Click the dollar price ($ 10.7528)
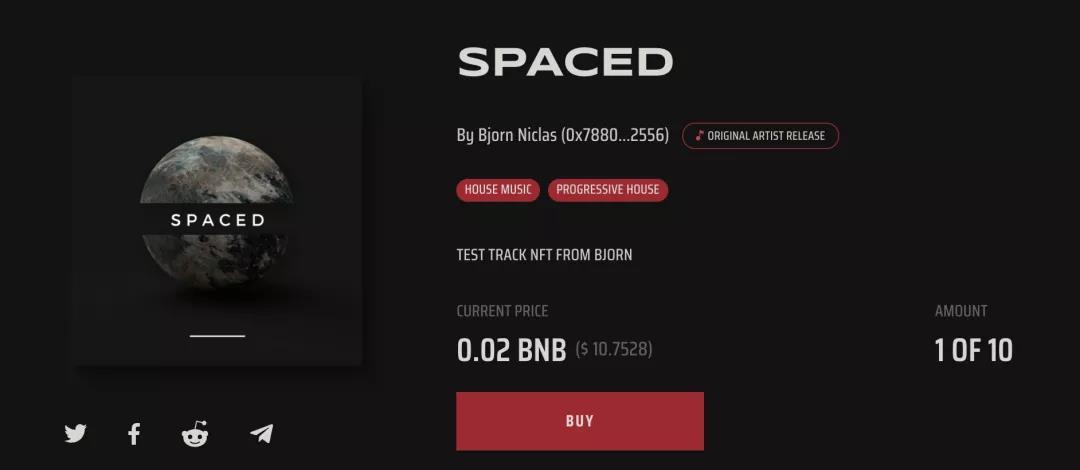The width and height of the screenshot is (1080, 470). 614,351
